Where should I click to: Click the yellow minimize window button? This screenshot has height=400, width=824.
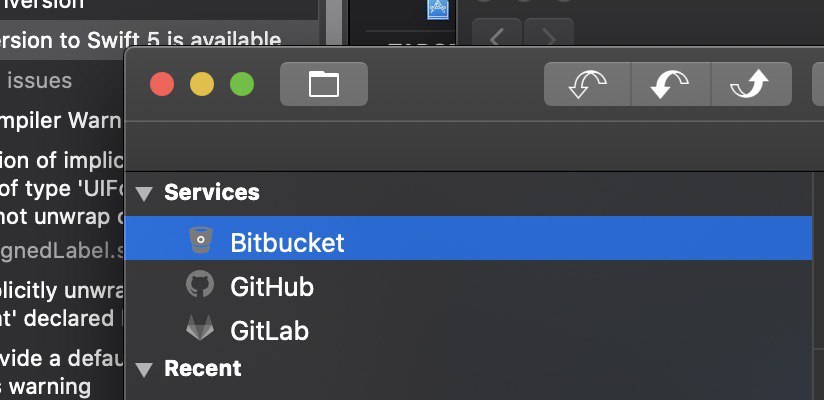(x=202, y=84)
